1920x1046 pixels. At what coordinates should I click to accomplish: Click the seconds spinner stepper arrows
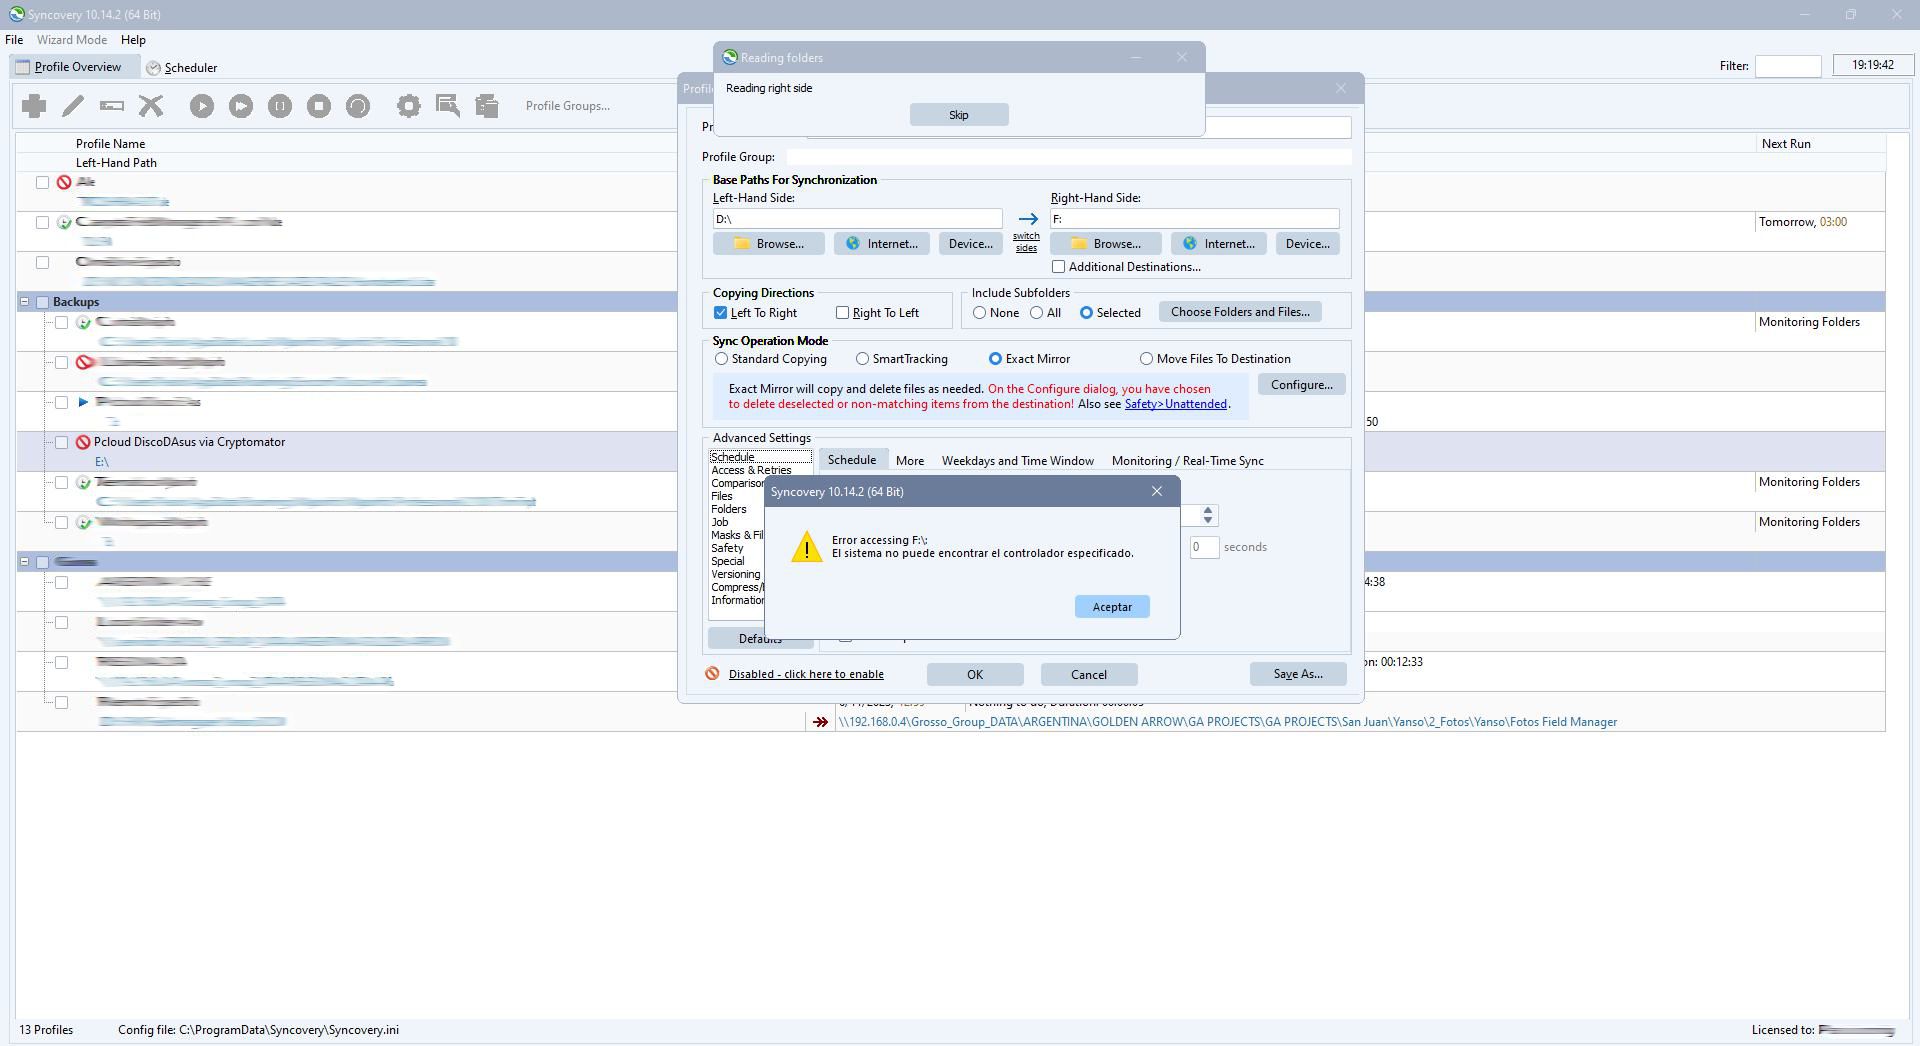(x=1208, y=515)
